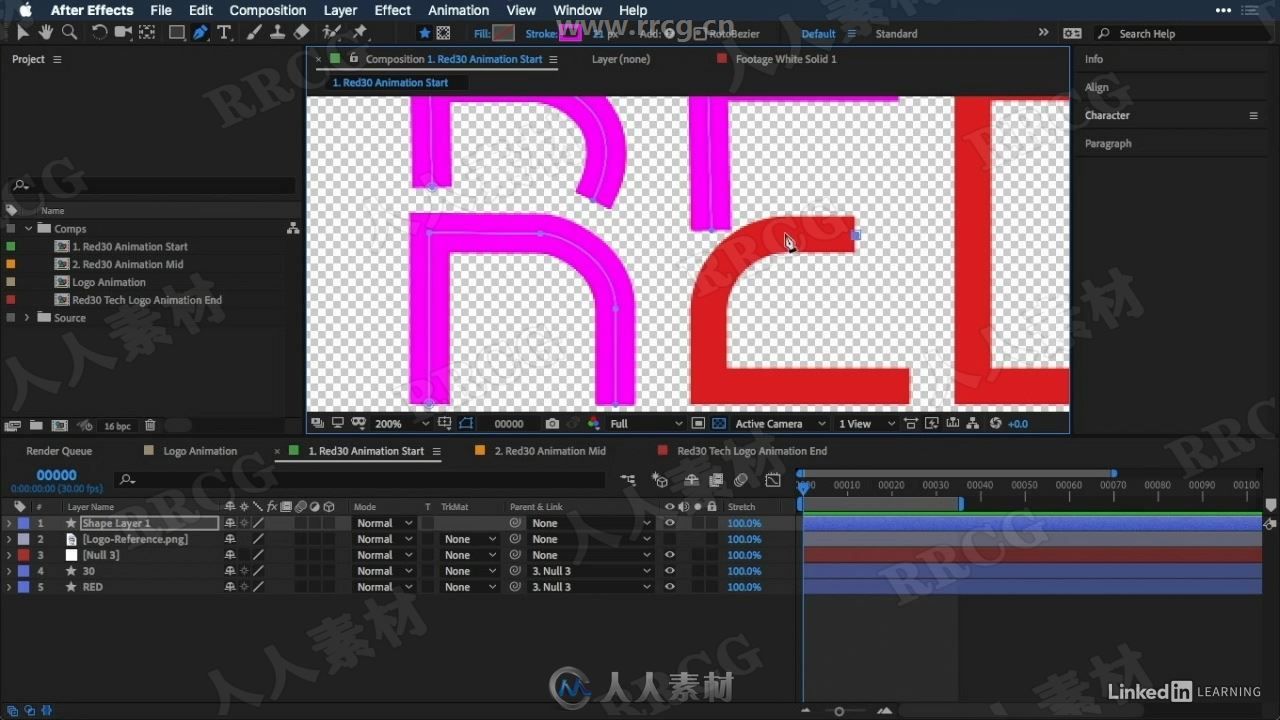
Task: Open the composition flowchart icon in viewer
Action: point(972,424)
